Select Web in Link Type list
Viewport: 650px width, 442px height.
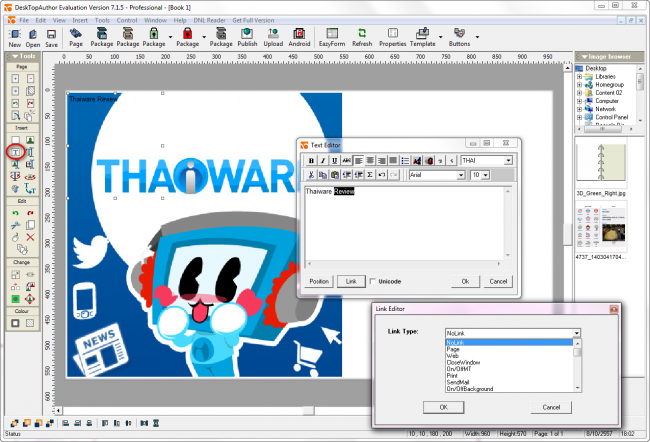click(x=453, y=356)
